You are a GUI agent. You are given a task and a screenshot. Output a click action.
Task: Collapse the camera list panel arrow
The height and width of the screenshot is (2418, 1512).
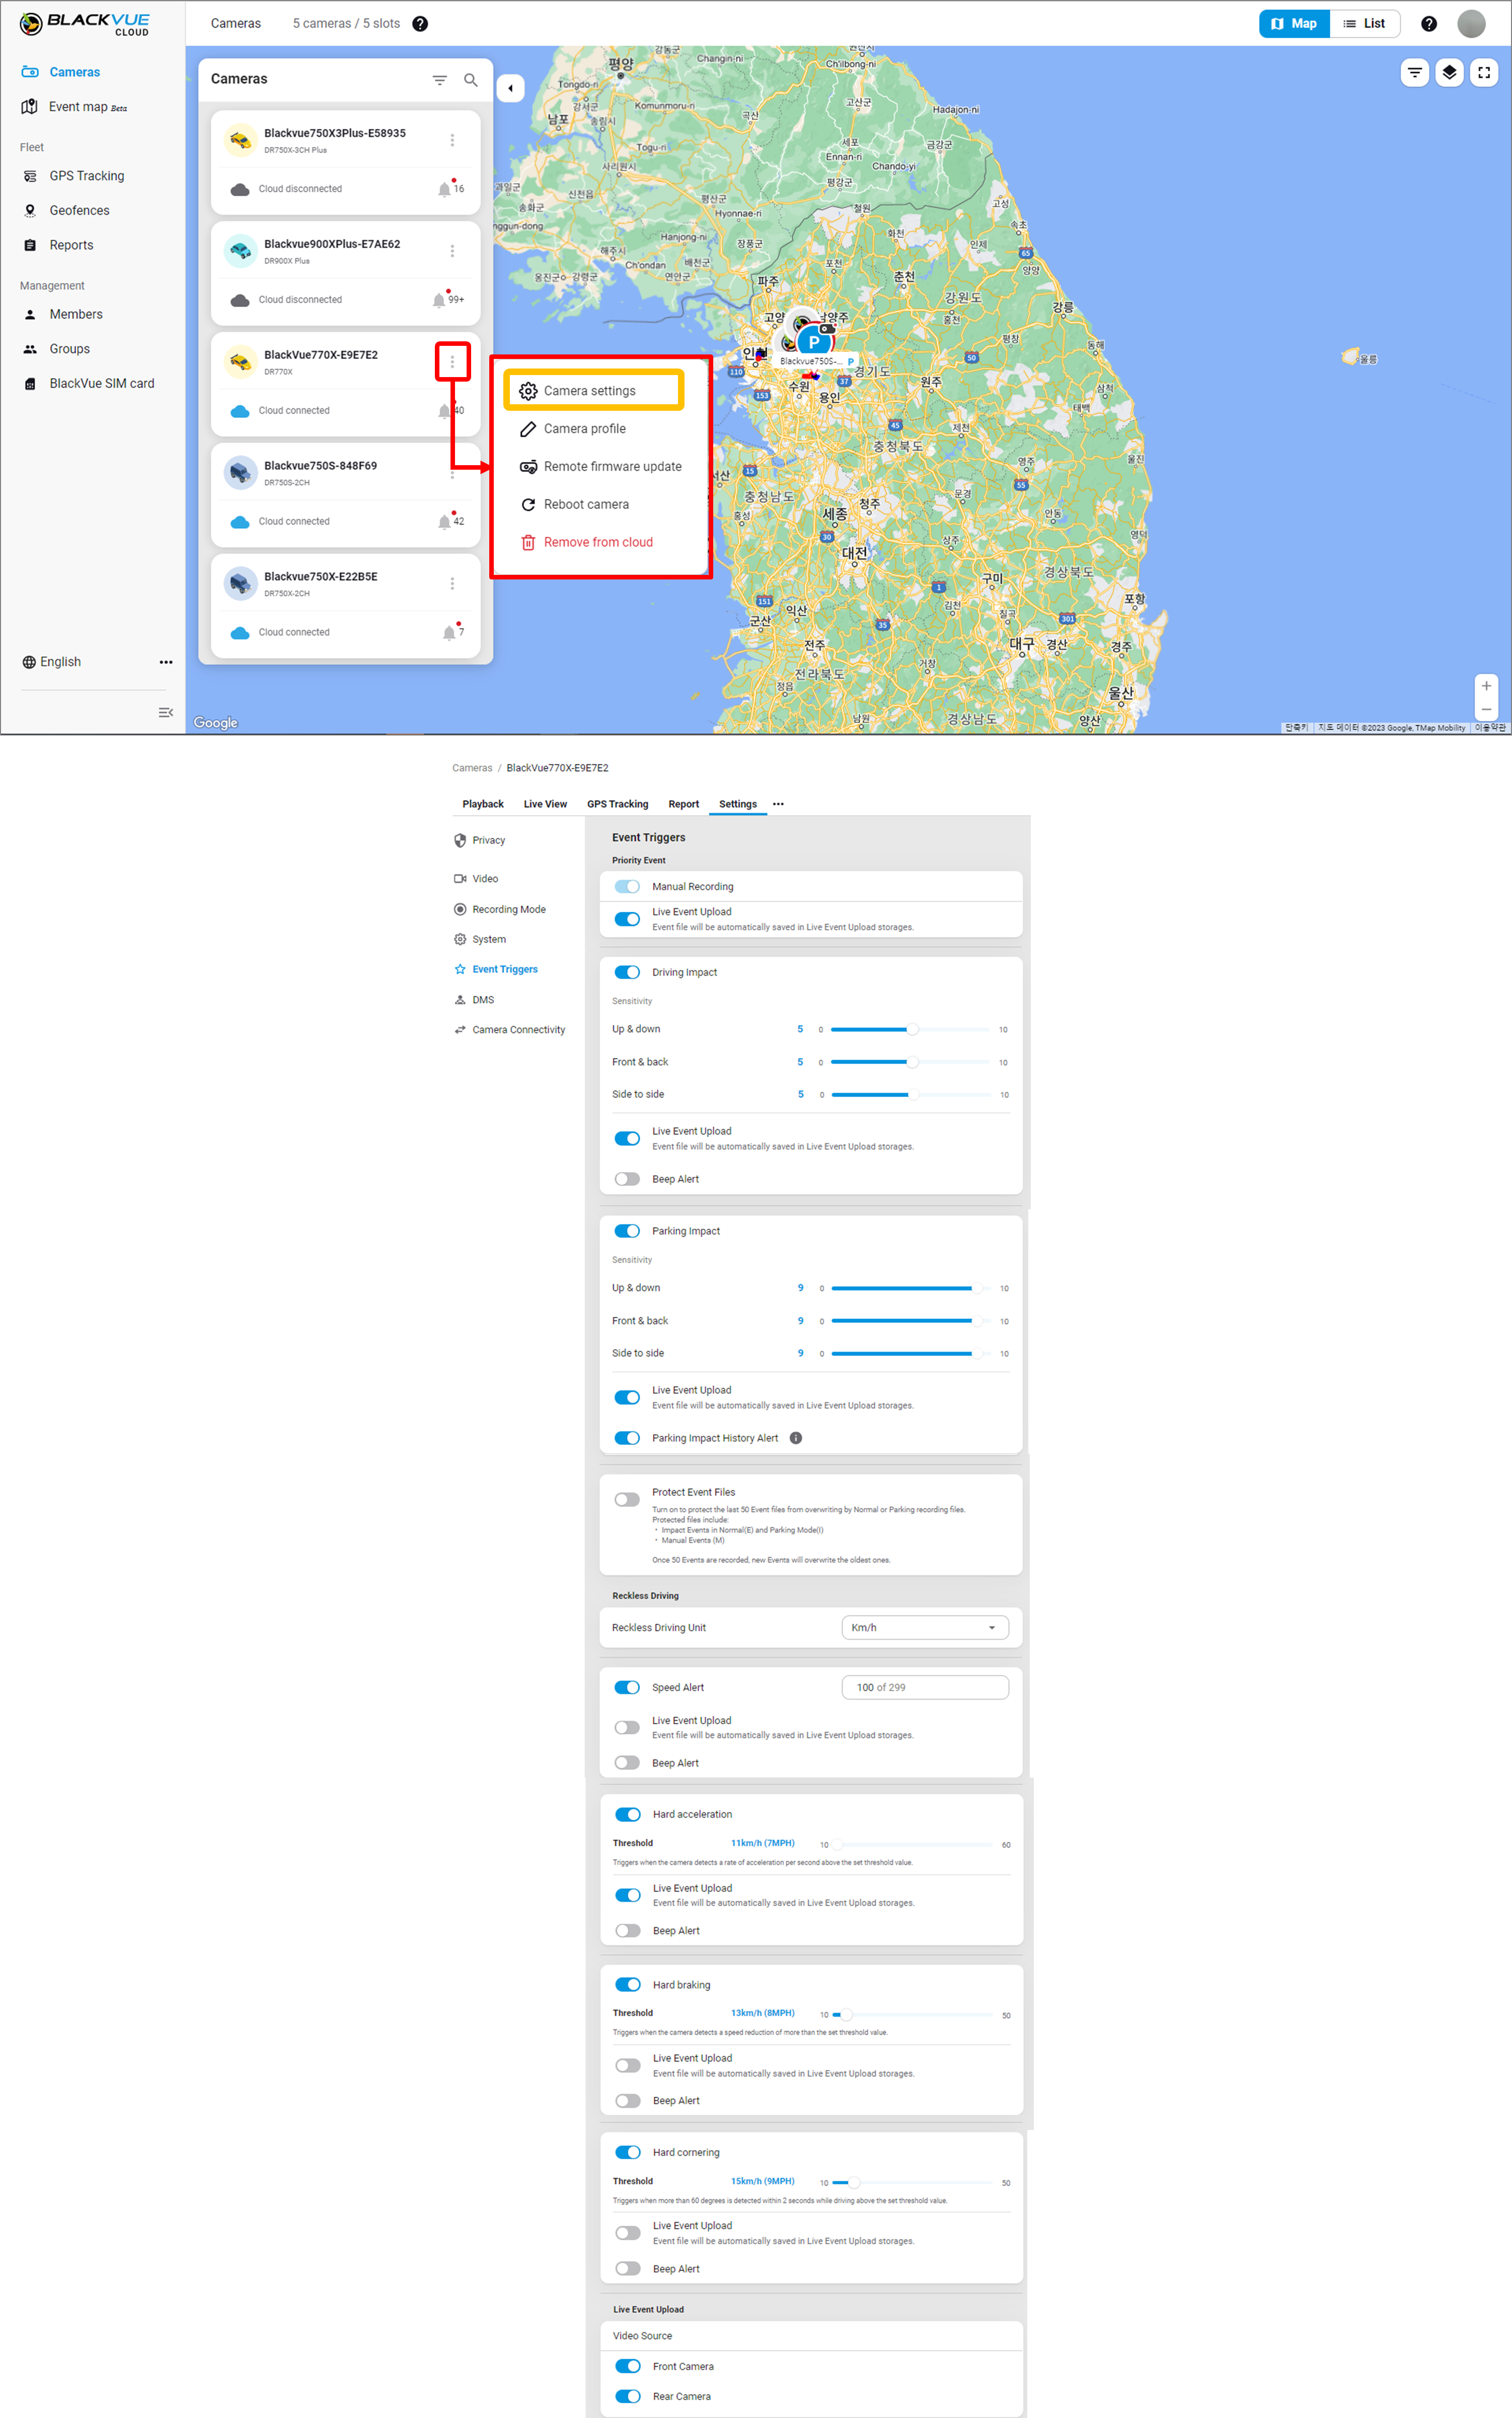point(511,88)
